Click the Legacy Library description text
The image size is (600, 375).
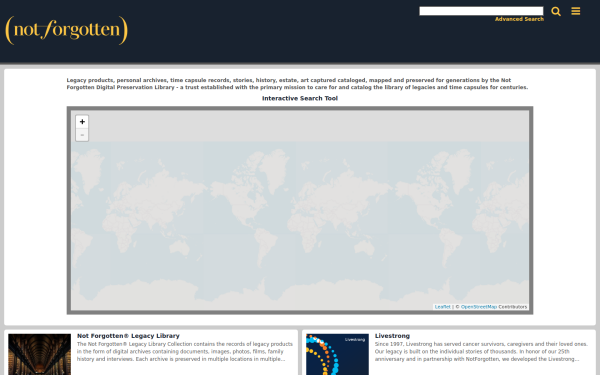185,351
